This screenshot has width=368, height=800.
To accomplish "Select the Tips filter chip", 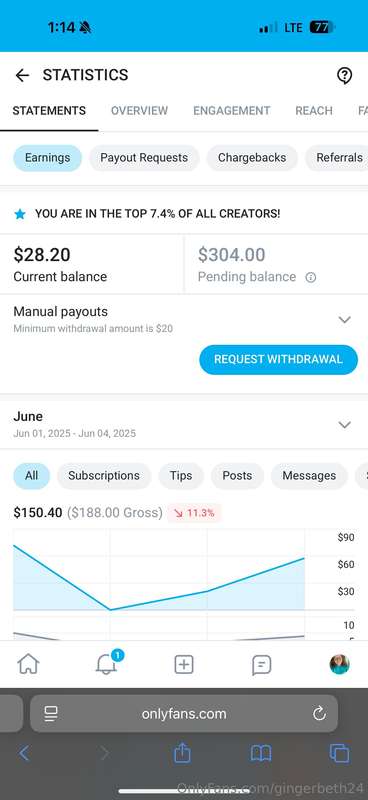I will (x=181, y=476).
